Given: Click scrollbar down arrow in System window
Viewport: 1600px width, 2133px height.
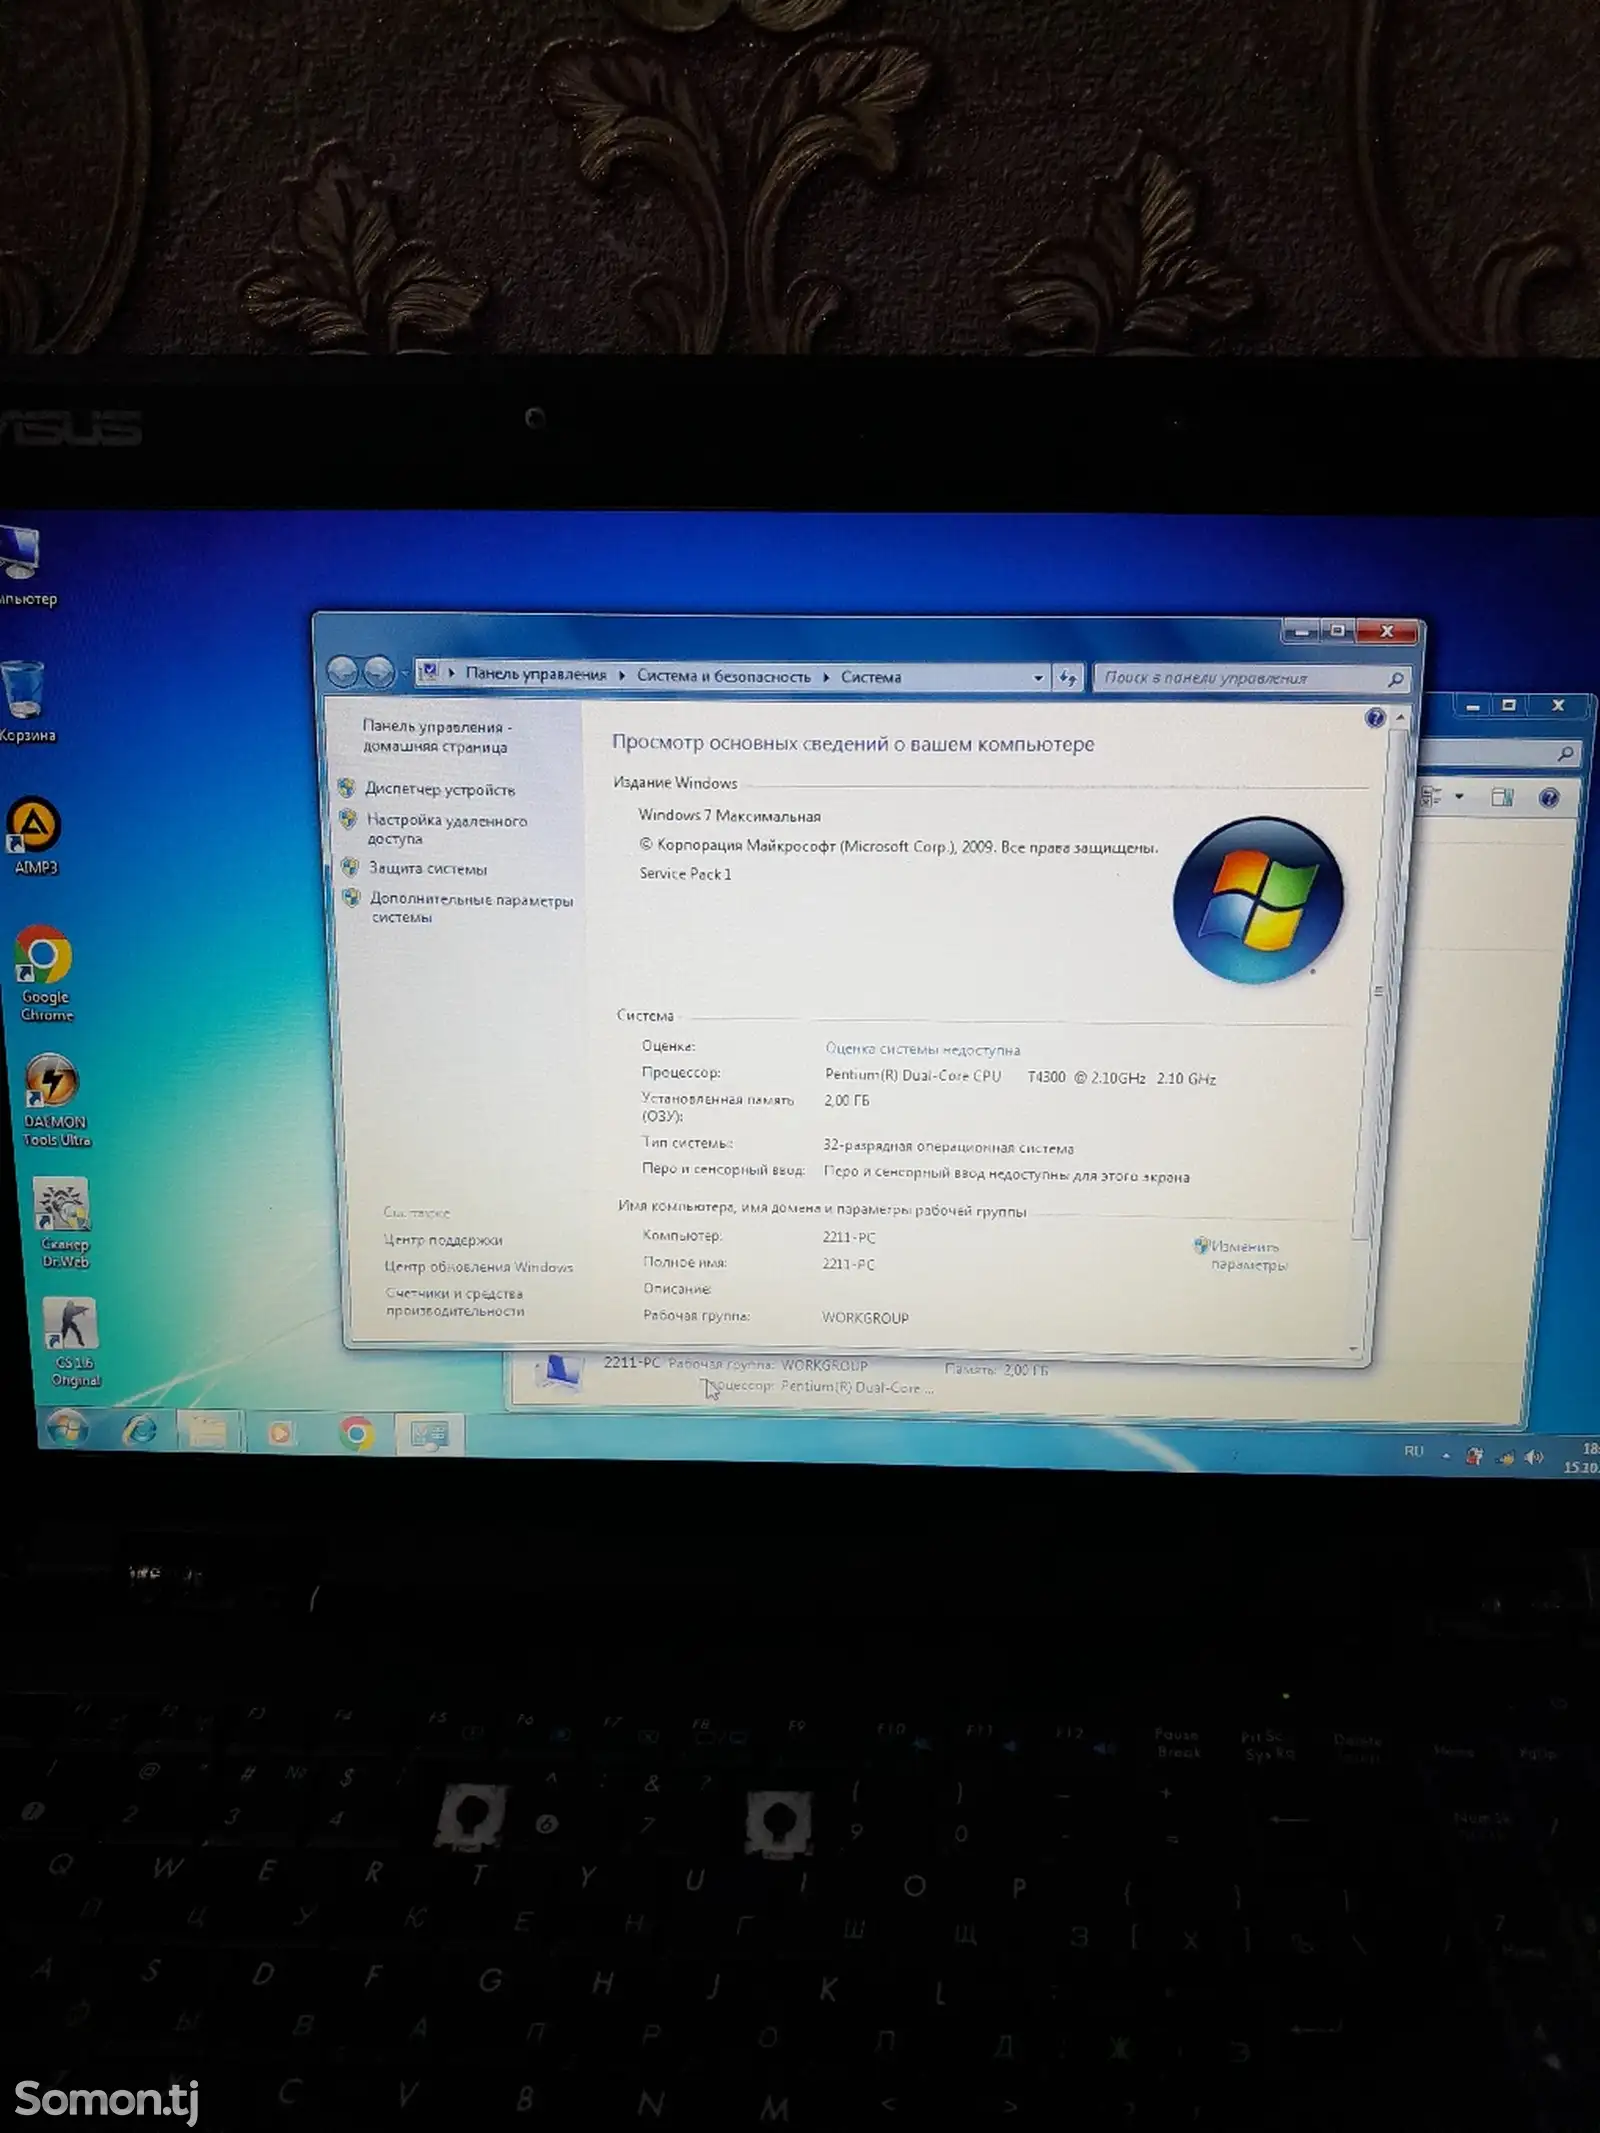Looking at the screenshot, I should point(1354,1349).
